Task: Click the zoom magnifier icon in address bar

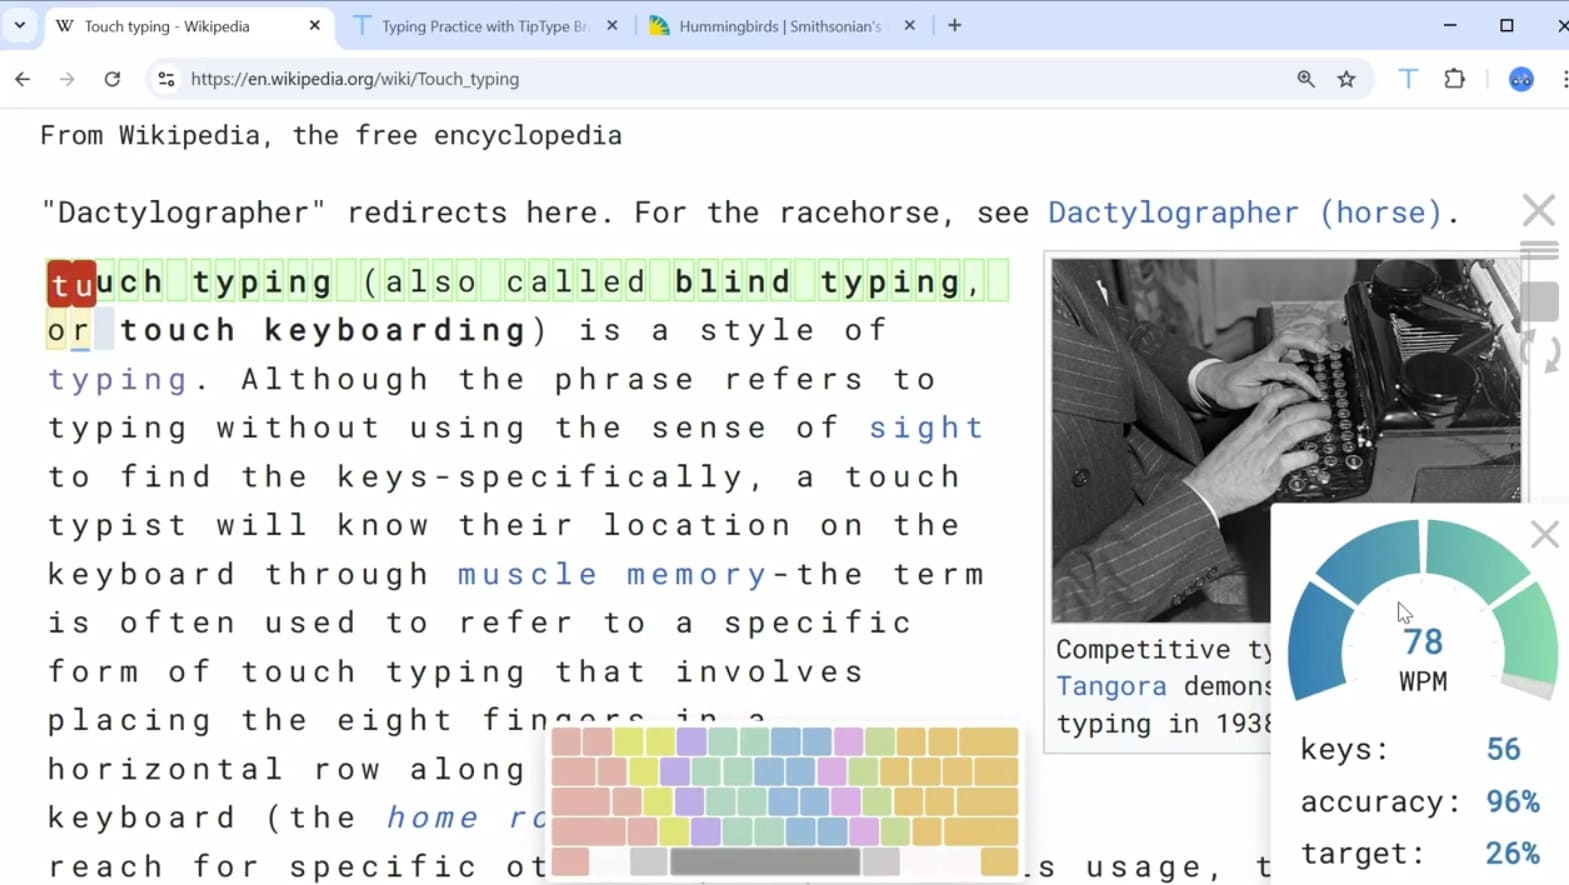Action: (1305, 79)
